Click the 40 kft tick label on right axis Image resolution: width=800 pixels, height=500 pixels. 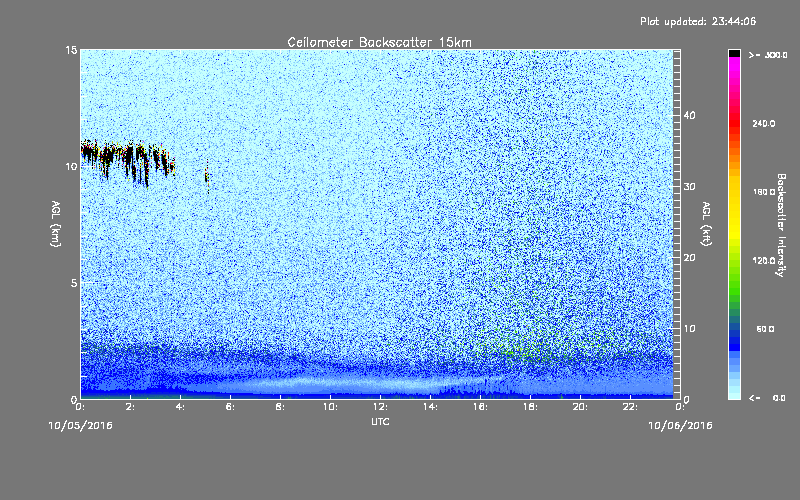[x=689, y=115]
